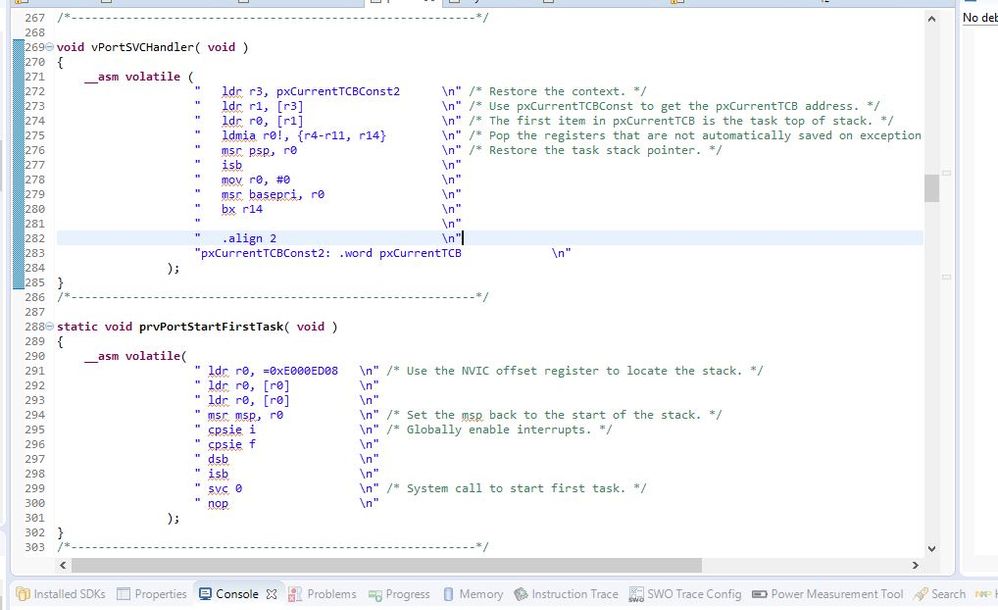Click the 'svc 0' instruction
This screenshot has height=610, width=998.
click(225, 488)
